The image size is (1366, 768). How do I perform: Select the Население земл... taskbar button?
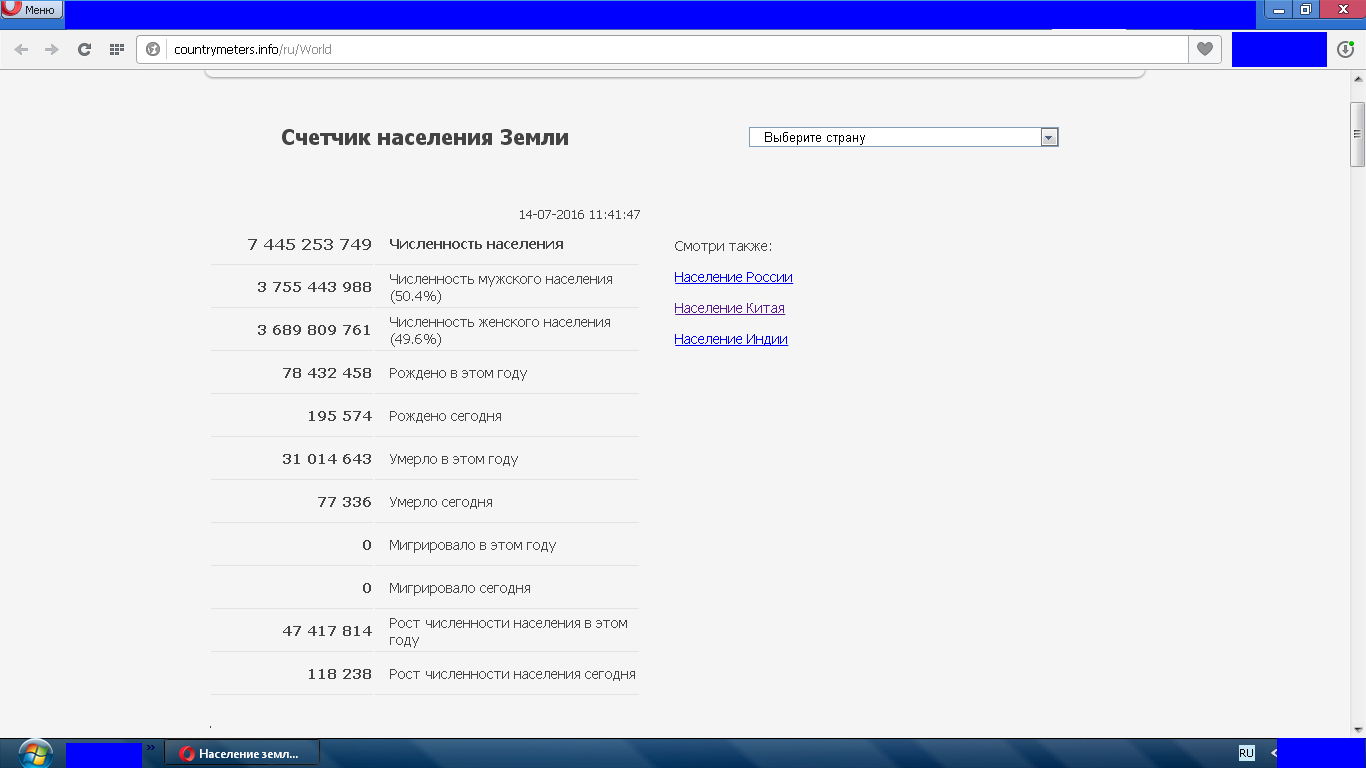[x=241, y=753]
